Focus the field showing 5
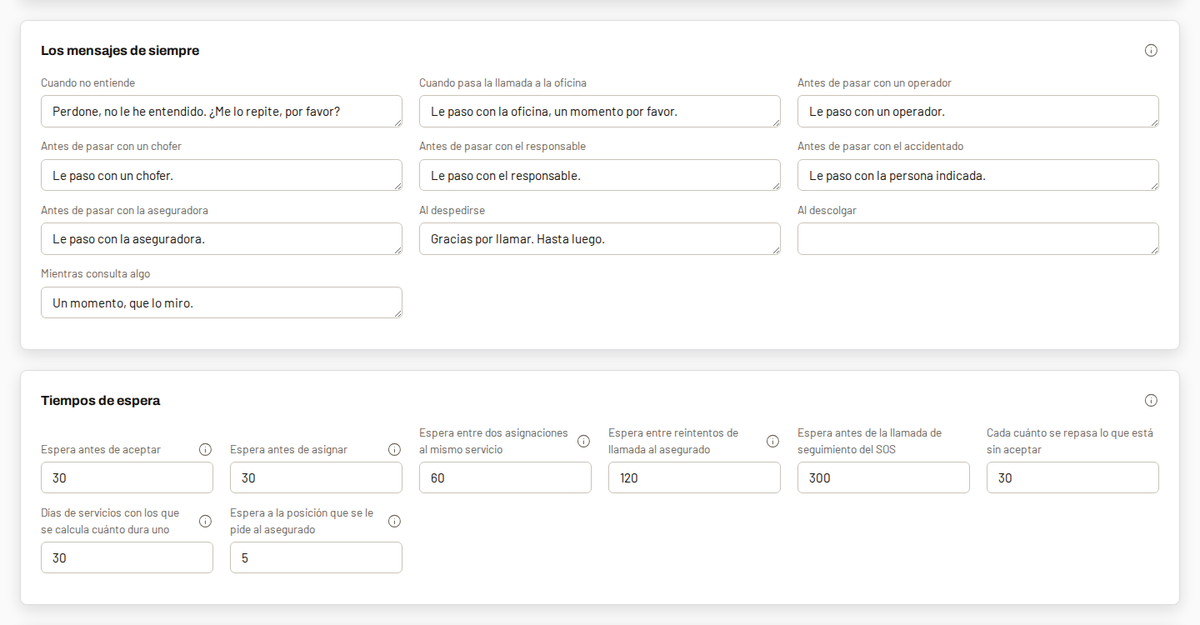The image size is (1200, 625). click(316, 558)
